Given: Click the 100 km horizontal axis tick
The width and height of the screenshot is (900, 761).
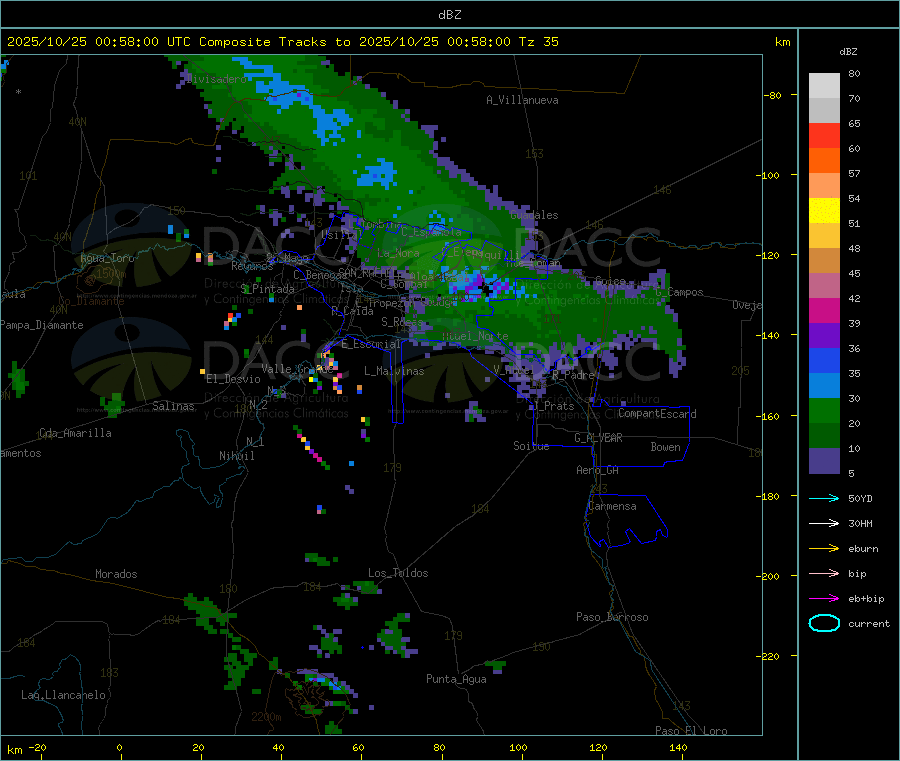Looking at the screenshot, I should [518, 747].
